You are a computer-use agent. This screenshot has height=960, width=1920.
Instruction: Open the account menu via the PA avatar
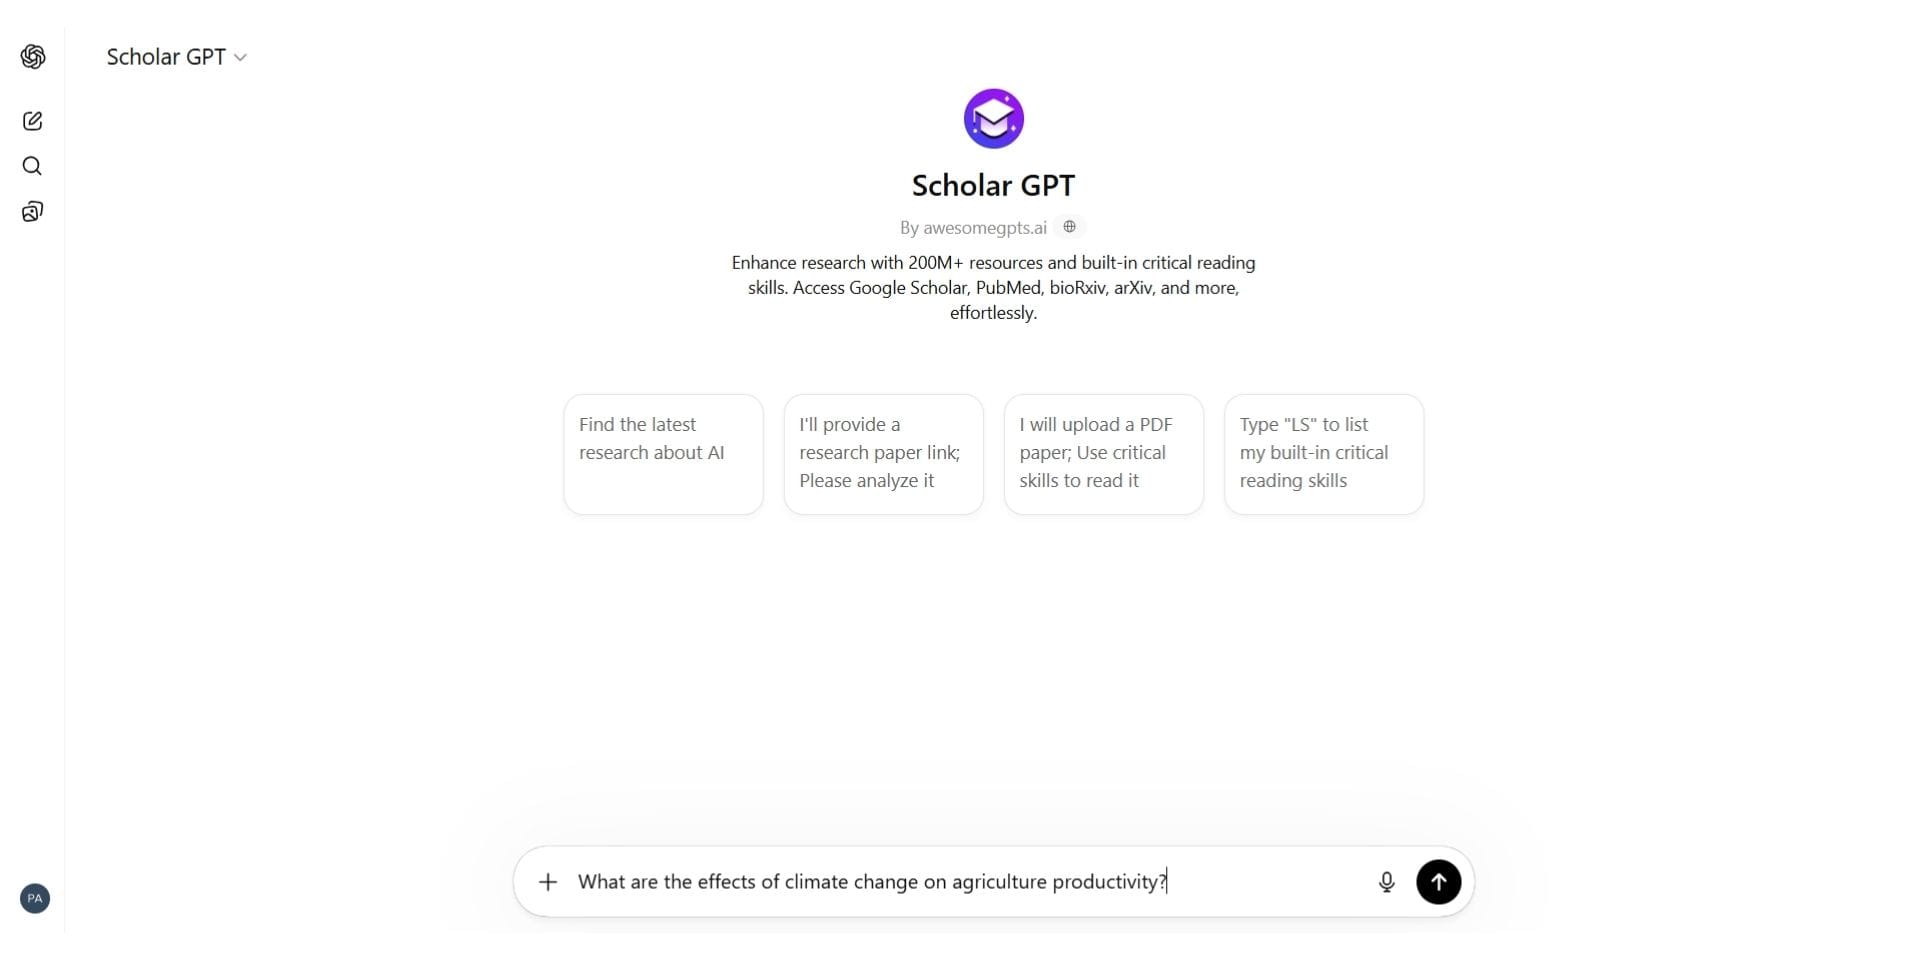pos(34,898)
